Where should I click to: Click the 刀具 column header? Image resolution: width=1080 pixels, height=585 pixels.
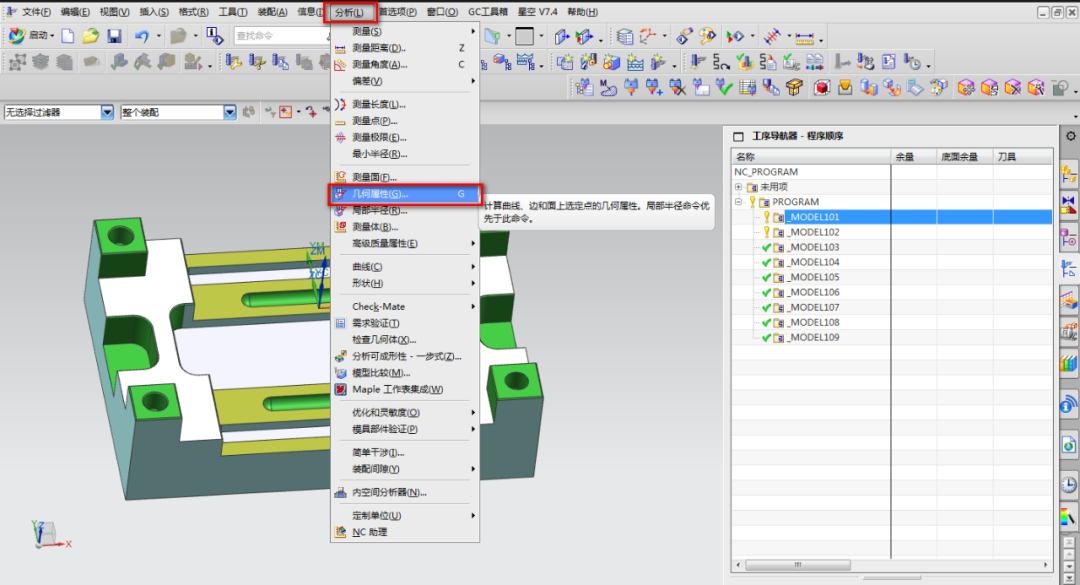pyautogui.click(x=1006, y=157)
